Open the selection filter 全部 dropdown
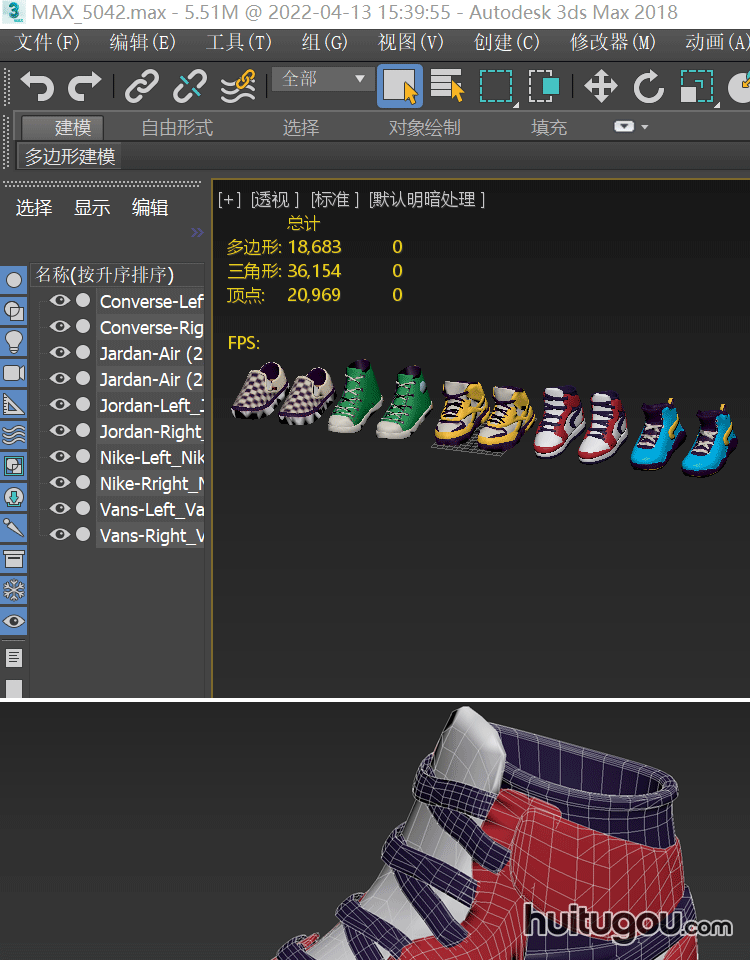 pyautogui.click(x=321, y=79)
